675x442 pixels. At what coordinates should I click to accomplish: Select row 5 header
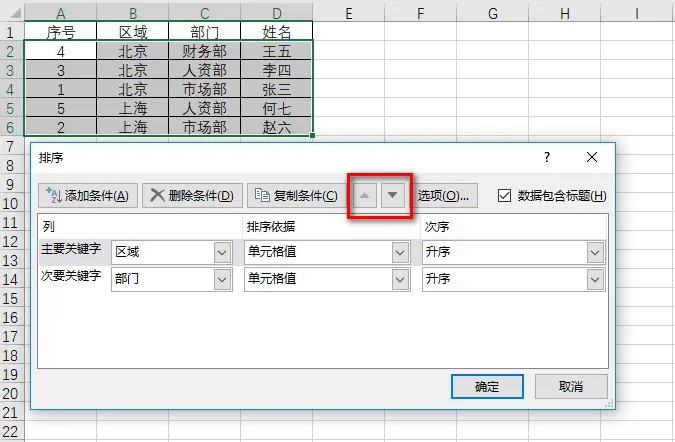tap(12, 108)
